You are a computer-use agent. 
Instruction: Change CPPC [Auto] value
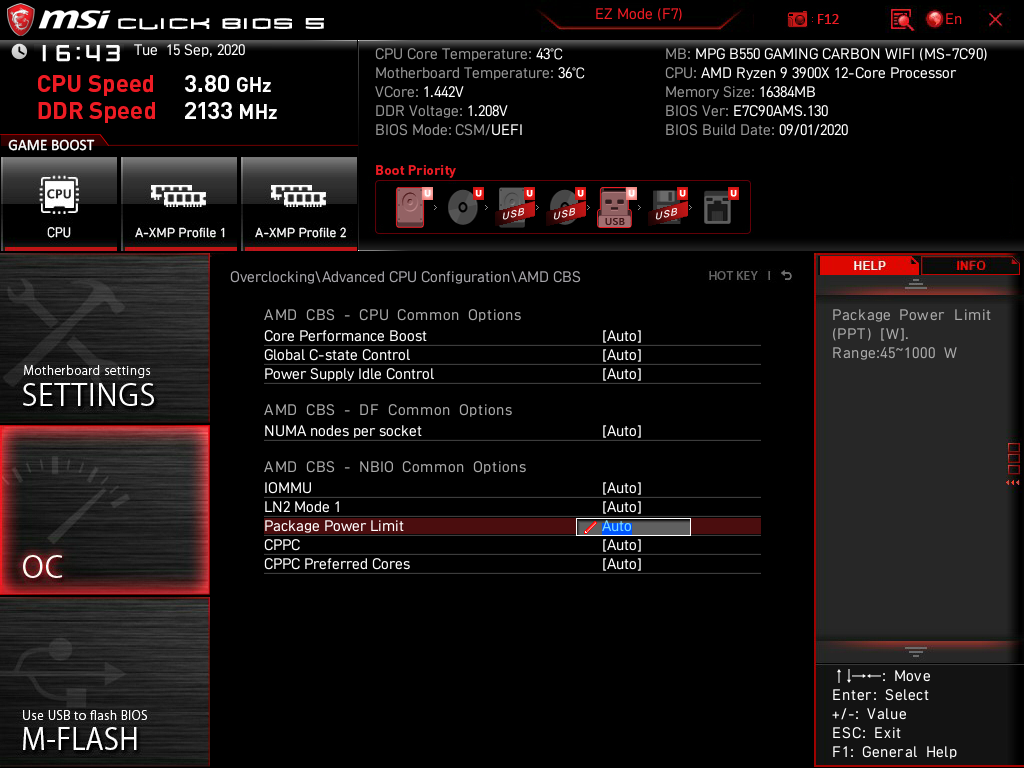point(622,545)
